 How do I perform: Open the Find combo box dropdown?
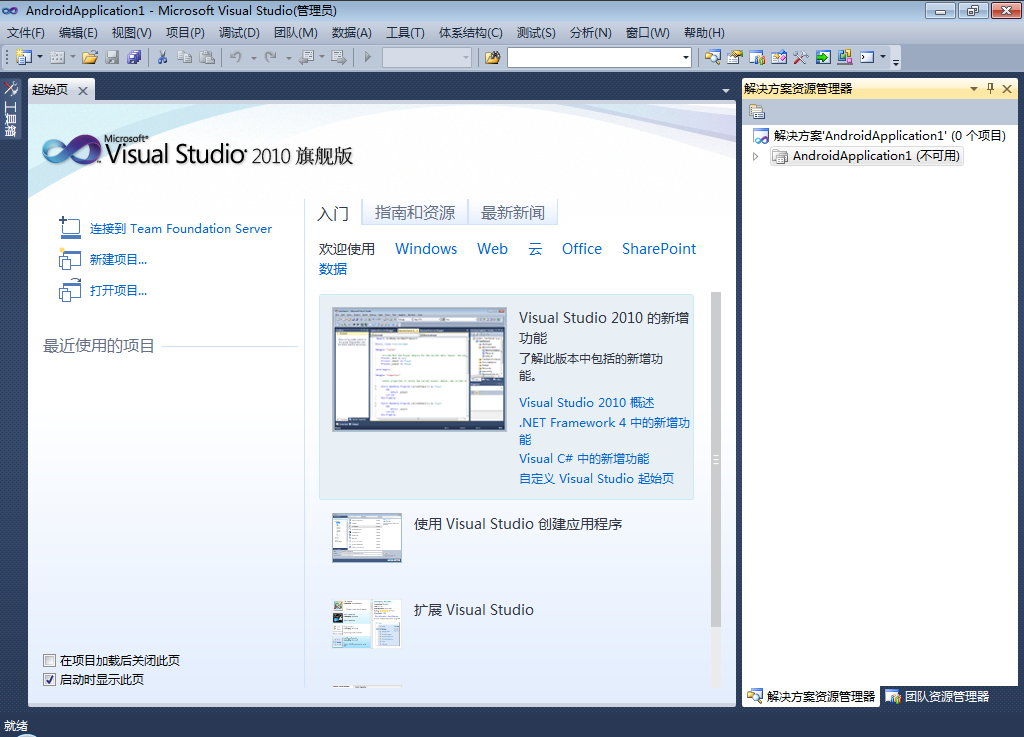coord(686,57)
